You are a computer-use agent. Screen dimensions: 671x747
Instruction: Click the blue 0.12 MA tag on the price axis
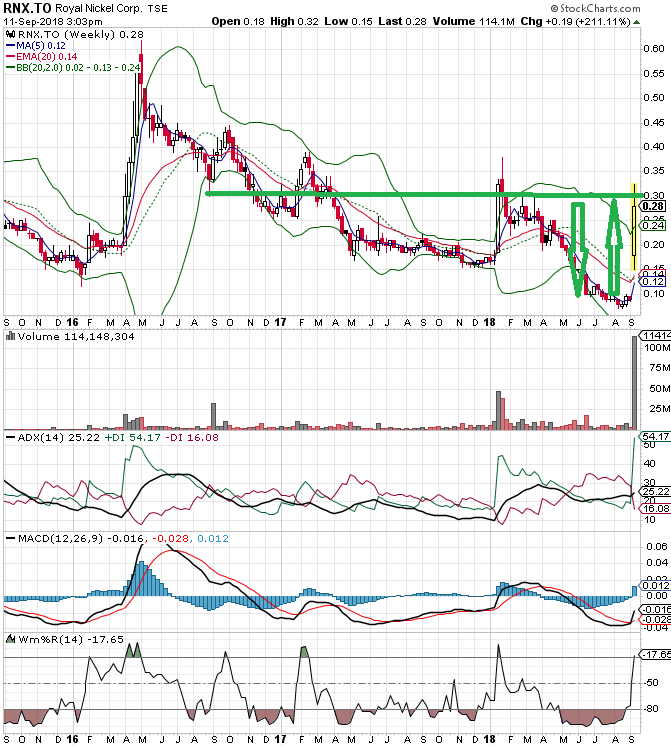pyautogui.click(x=653, y=282)
